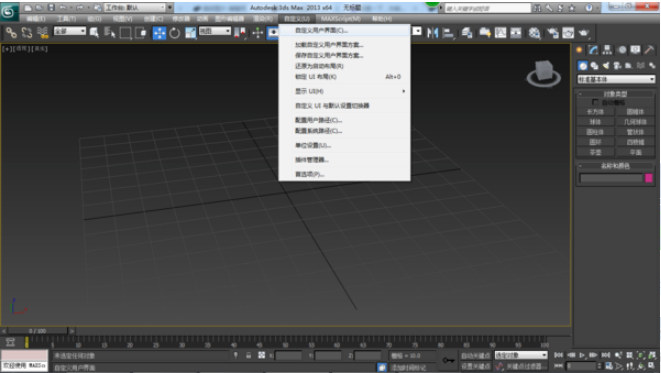Click the Save file icon in title bar

click(51, 8)
